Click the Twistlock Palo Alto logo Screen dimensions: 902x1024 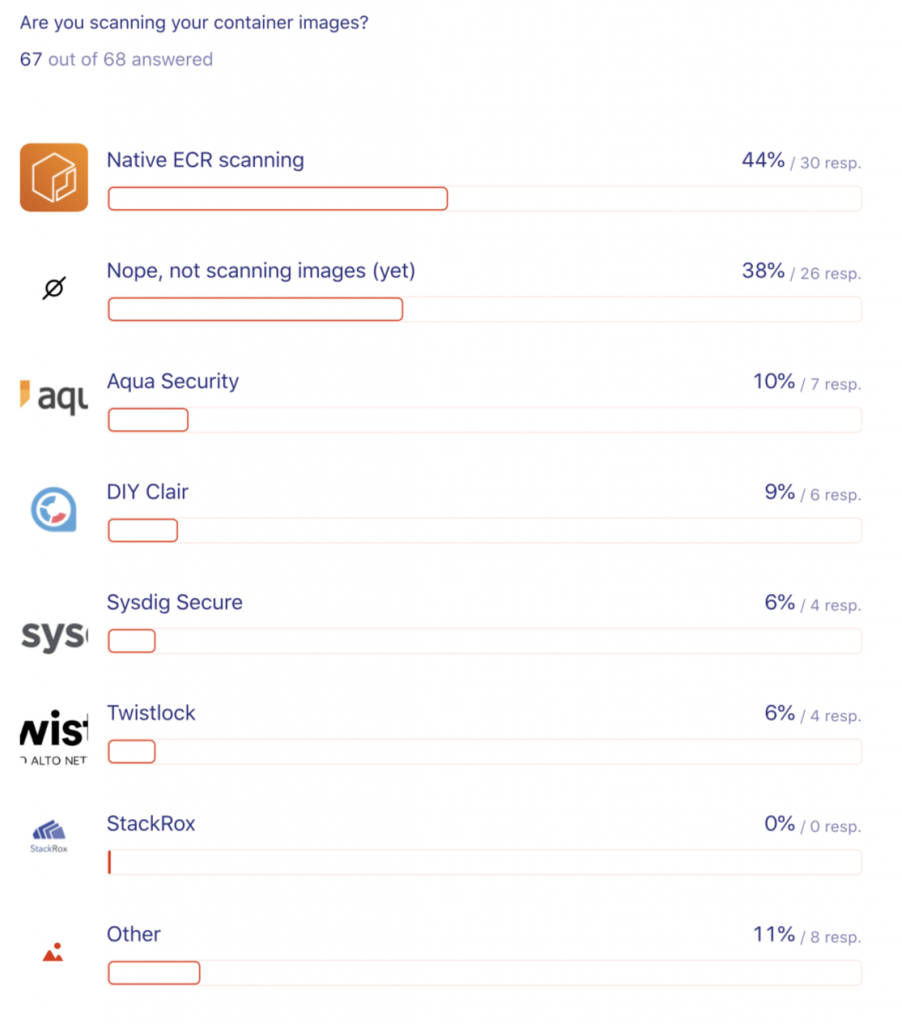coord(54,737)
